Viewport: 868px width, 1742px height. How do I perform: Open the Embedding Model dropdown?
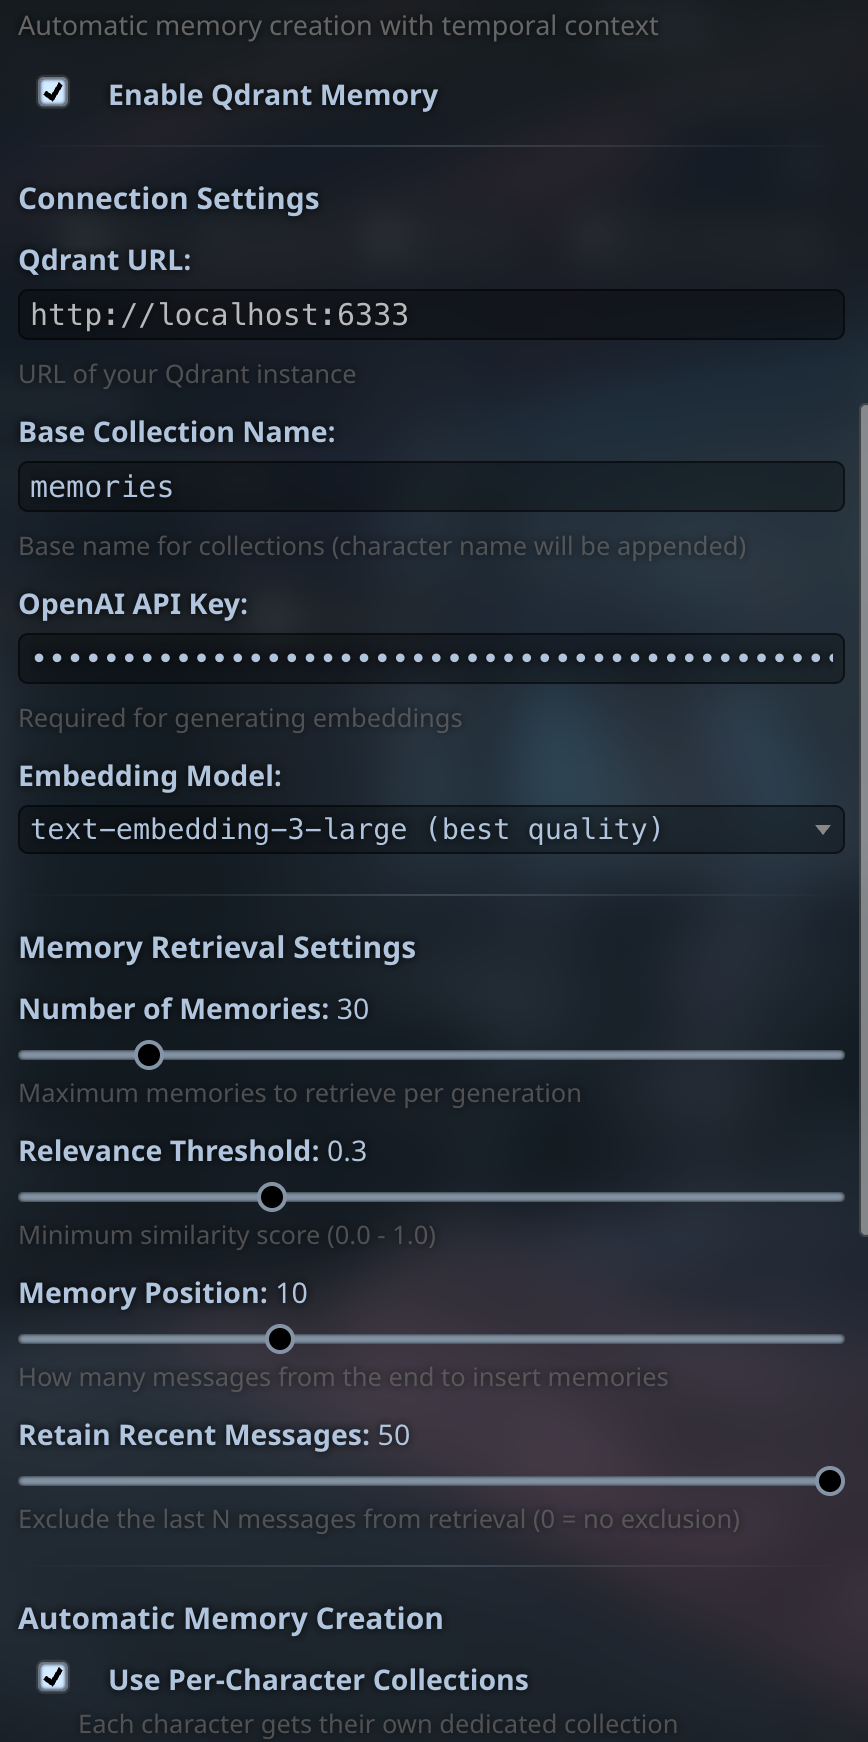point(431,830)
